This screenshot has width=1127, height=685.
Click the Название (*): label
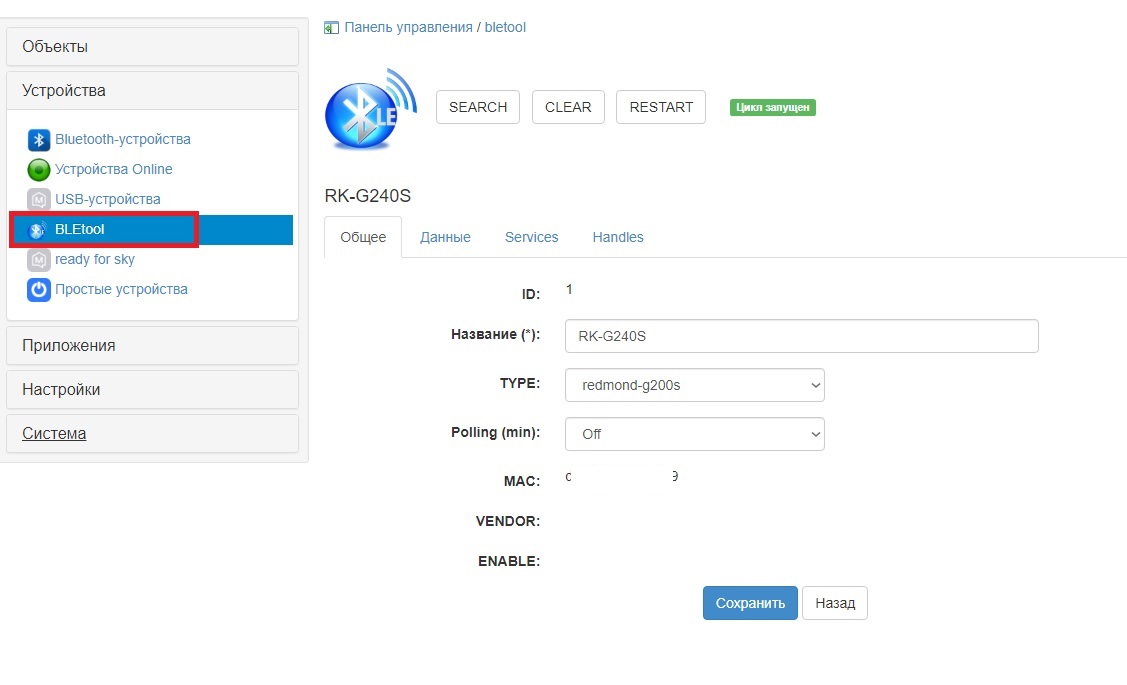[495, 334]
